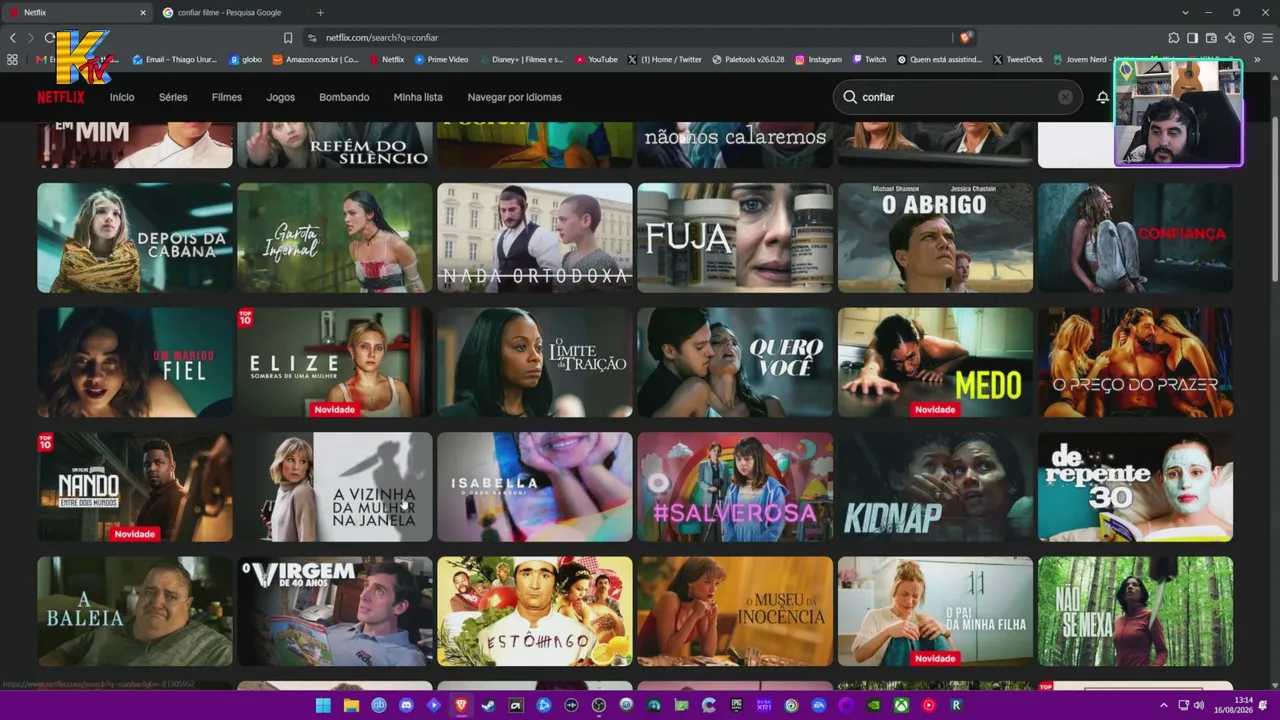Viewport: 1280px width, 720px height.
Task: Open the Paletools bookmark
Action: pyautogui.click(x=748, y=60)
